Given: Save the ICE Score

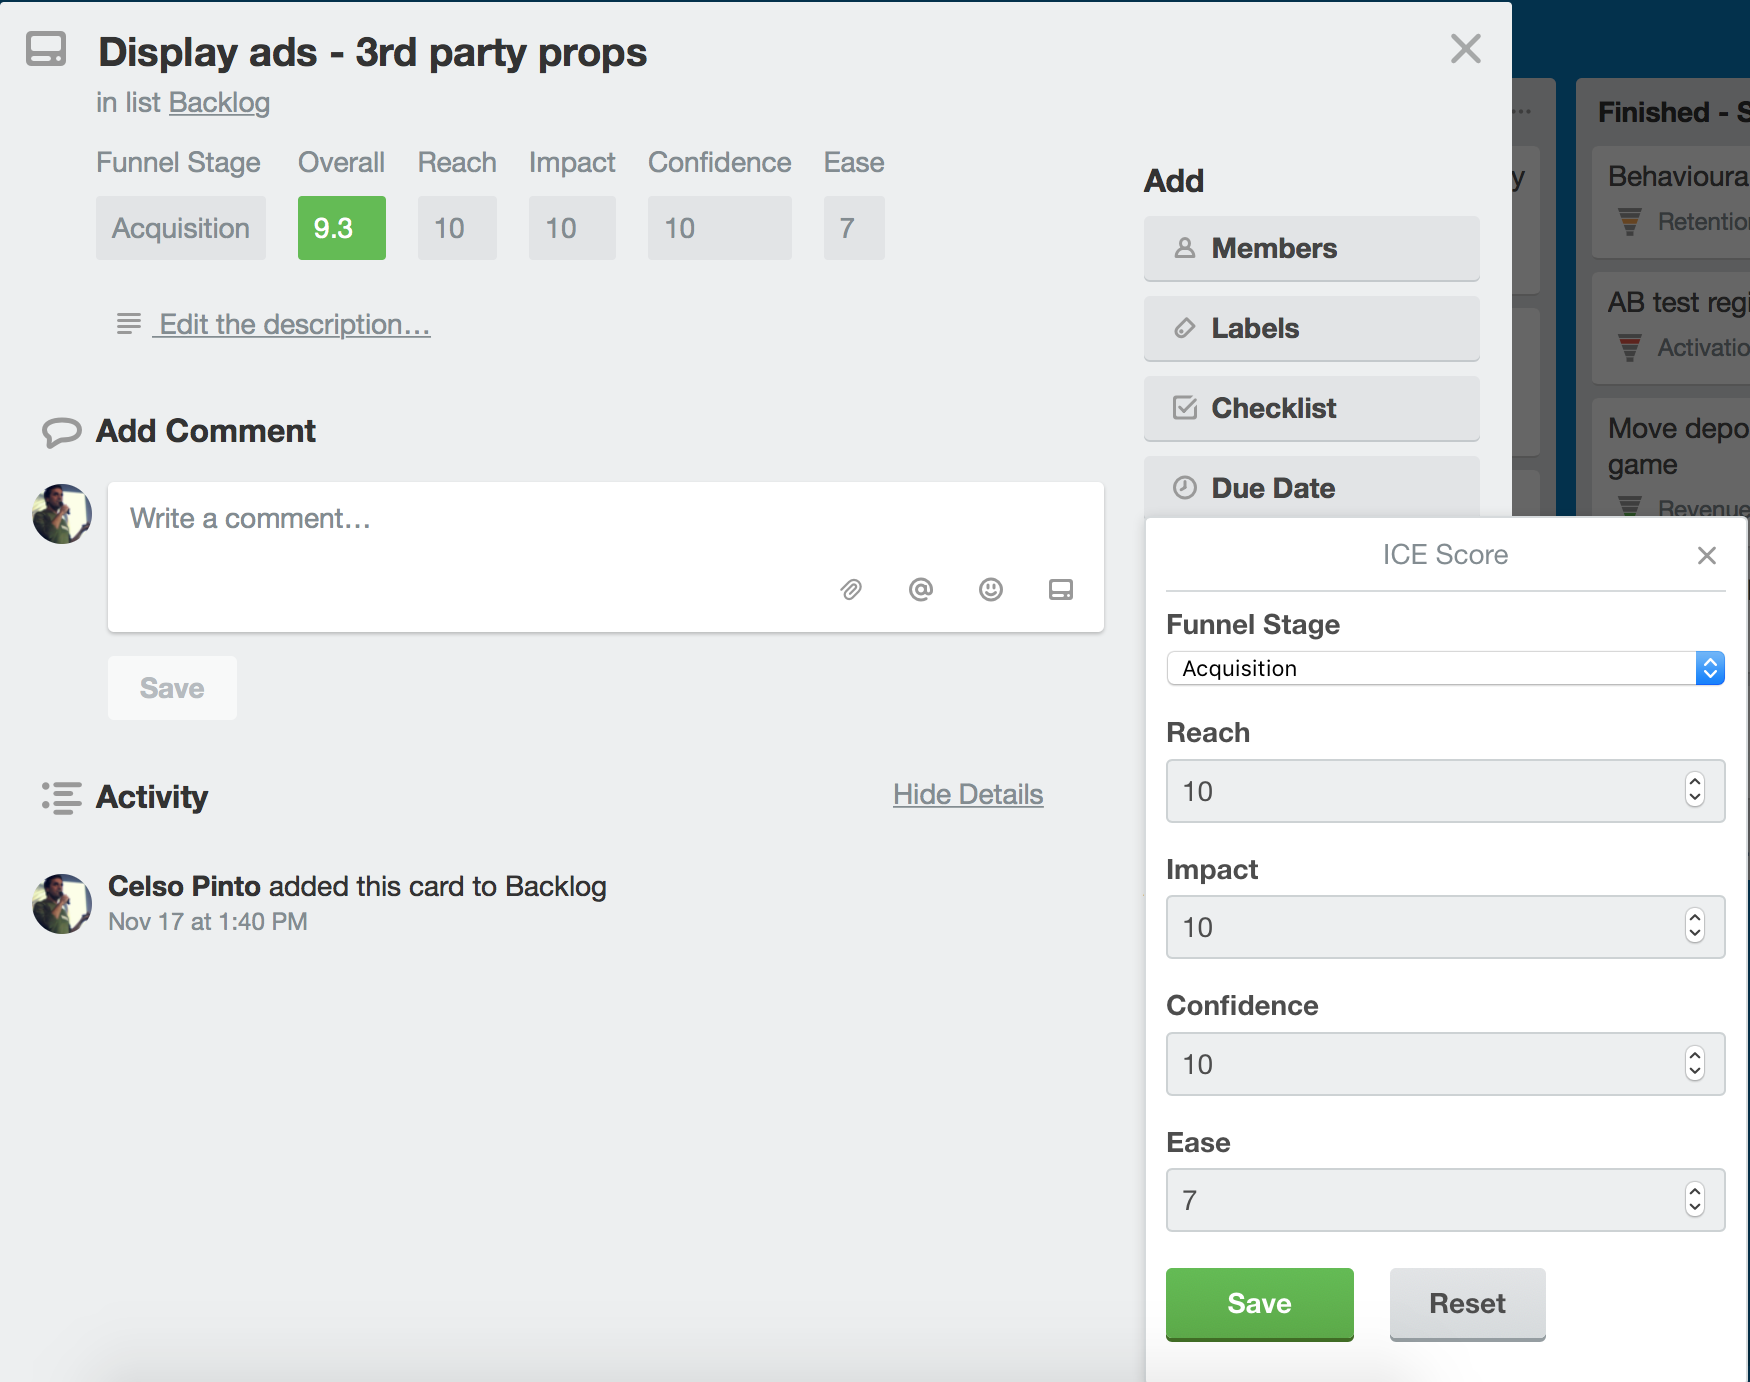Looking at the screenshot, I should [1258, 1303].
